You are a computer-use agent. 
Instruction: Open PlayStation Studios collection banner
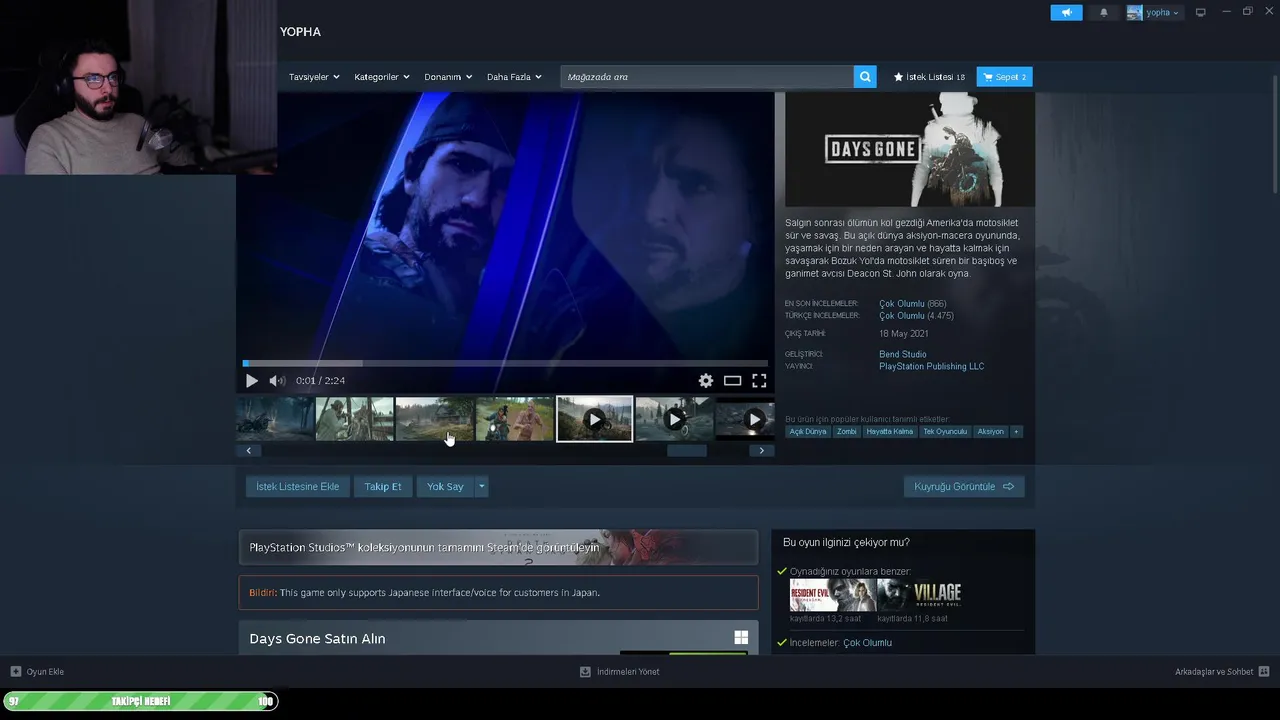[498, 547]
